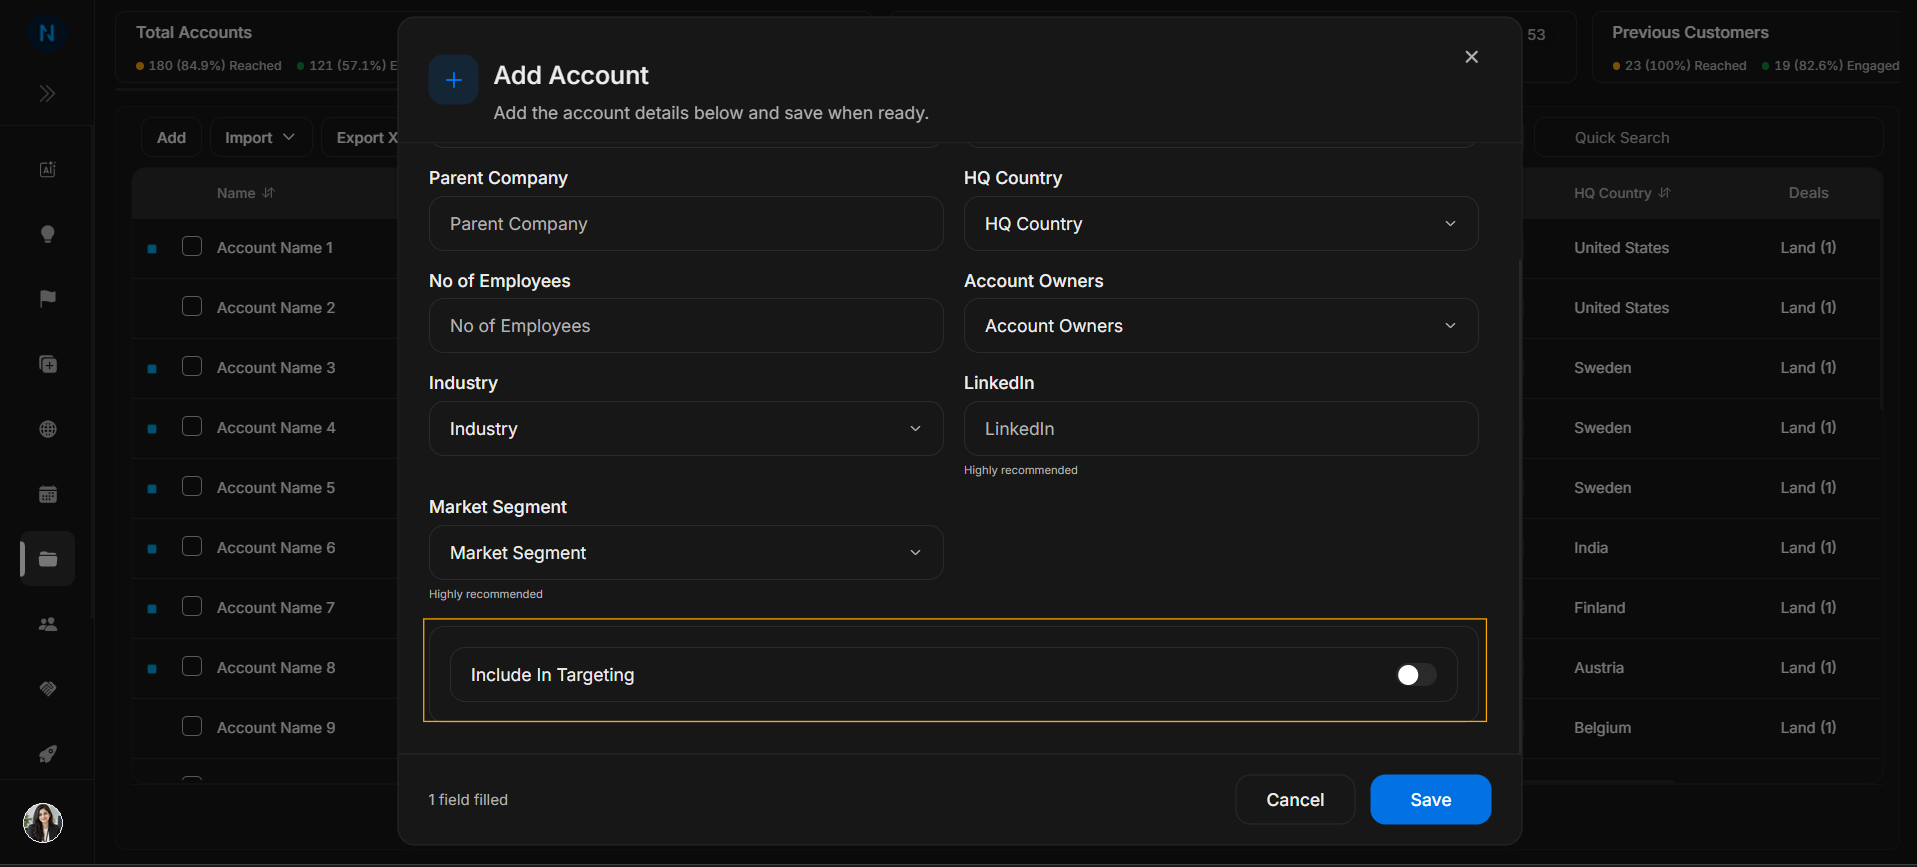Click the Deals column header
Image resolution: width=1917 pixels, height=867 pixels.
point(1808,193)
